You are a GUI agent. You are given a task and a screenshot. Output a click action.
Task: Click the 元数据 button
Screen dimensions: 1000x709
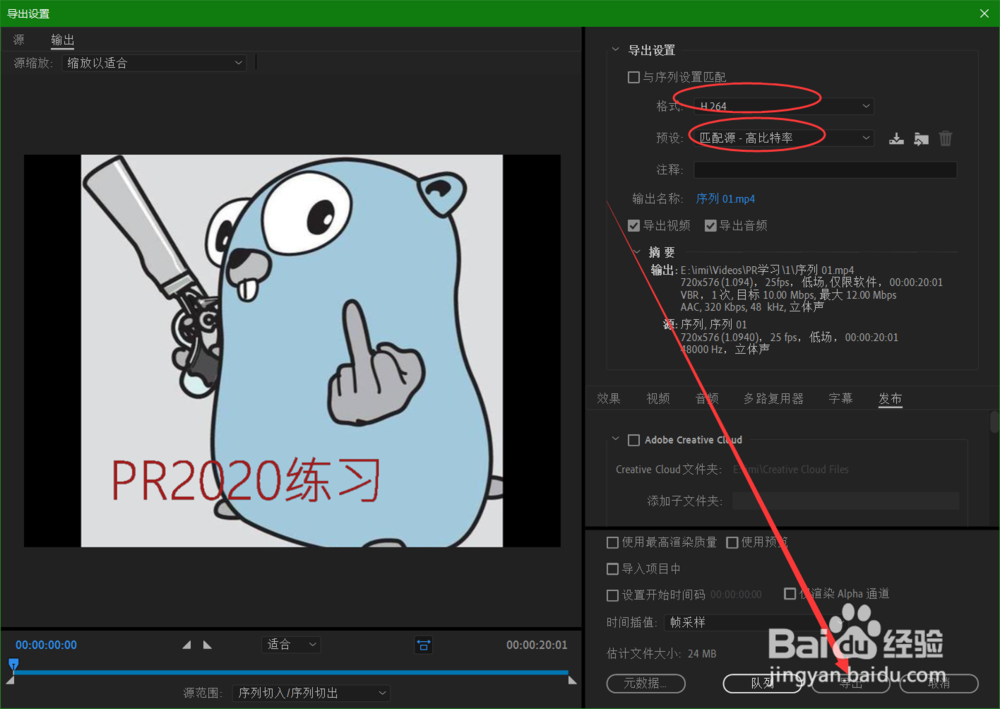646,683
